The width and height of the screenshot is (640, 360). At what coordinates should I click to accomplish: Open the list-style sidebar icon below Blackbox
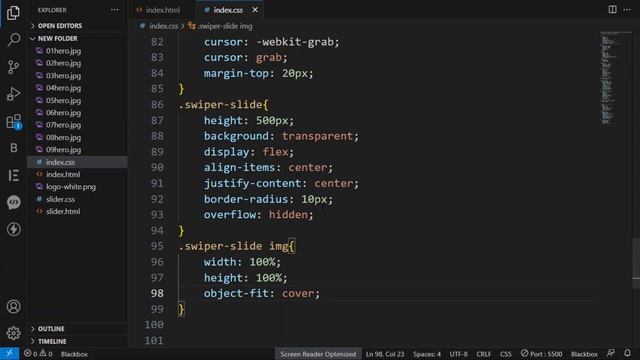click(x=13, y=175)
